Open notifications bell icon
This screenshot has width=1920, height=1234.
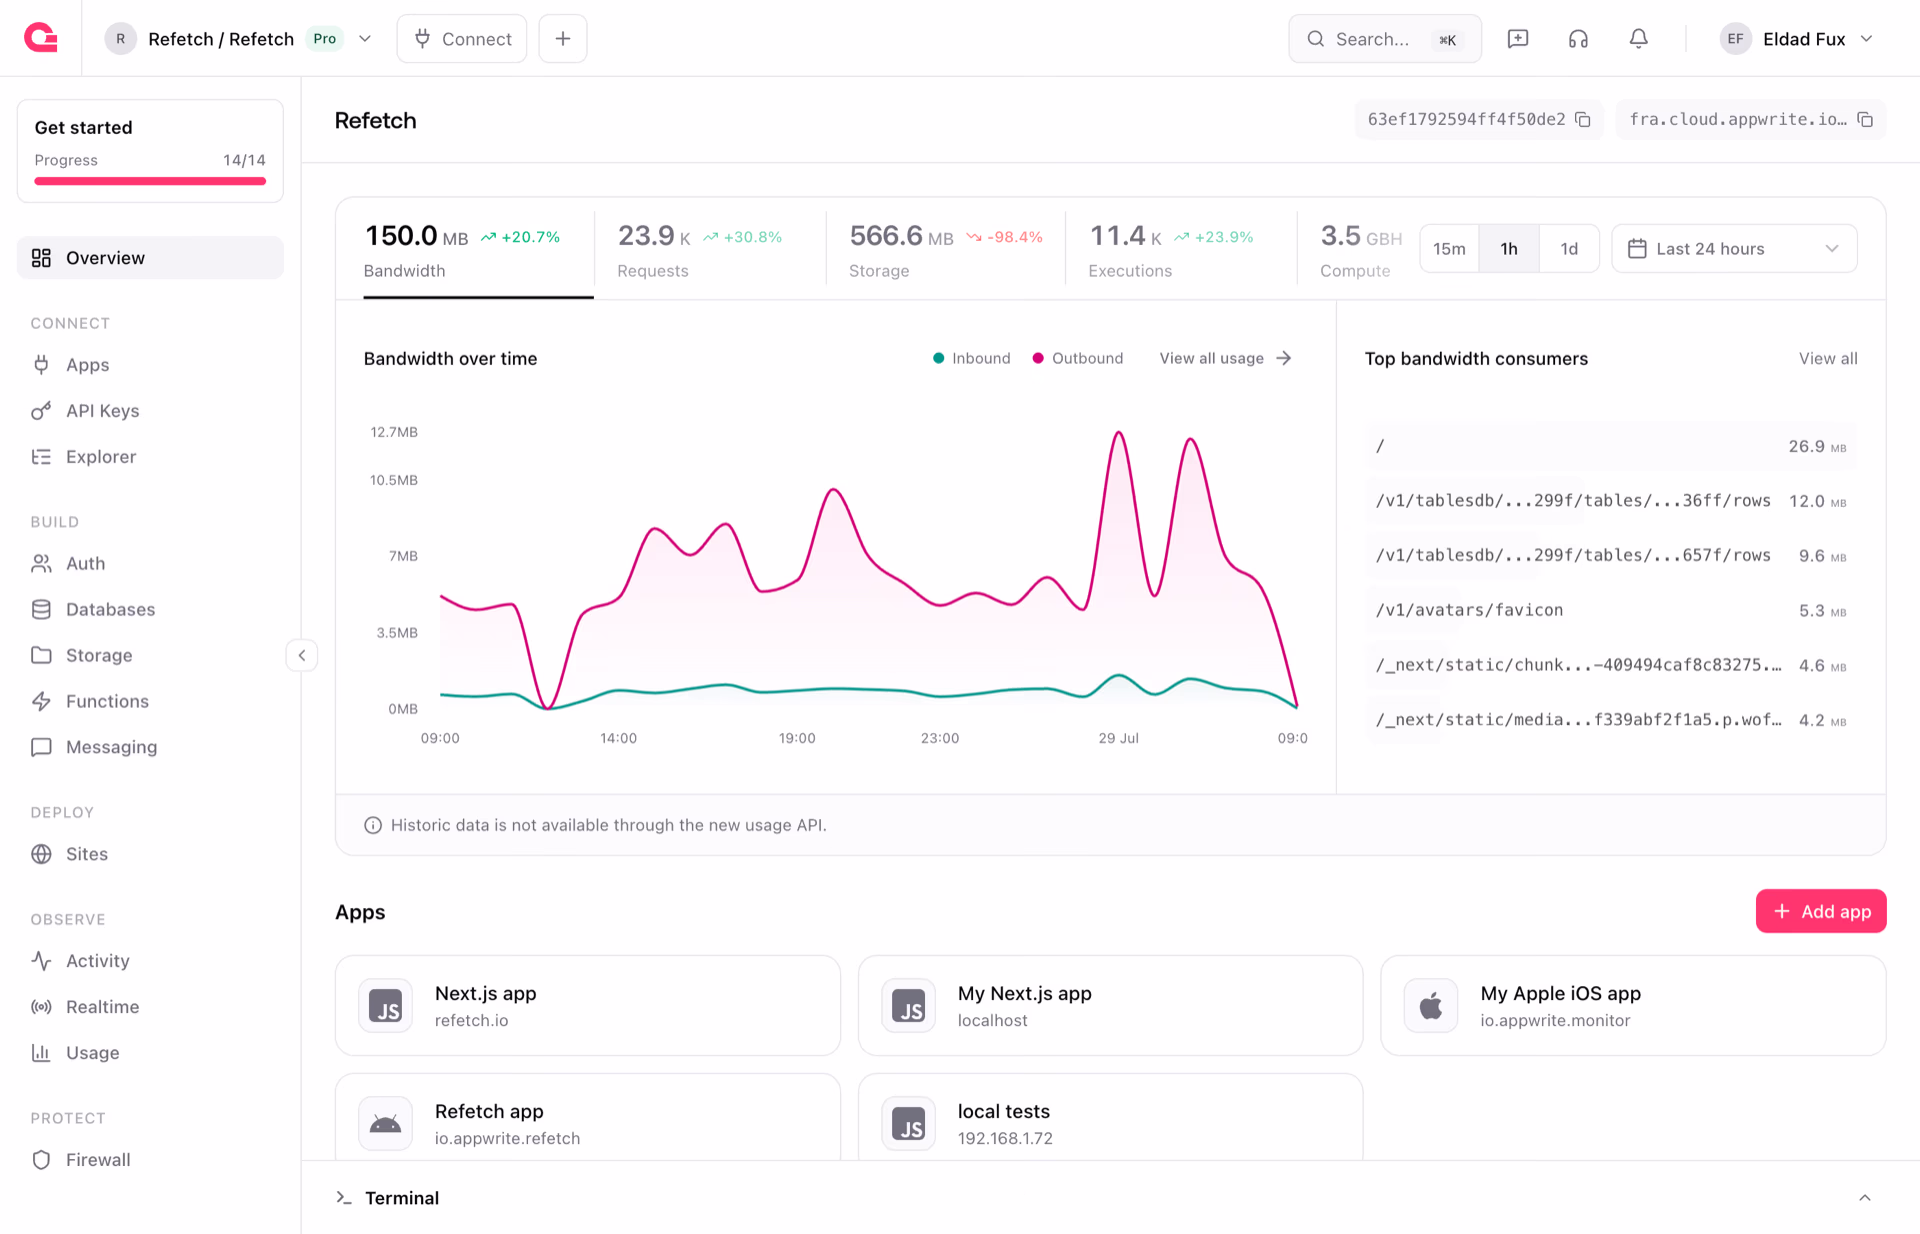pyautogui.click(x=1638, y=39)
